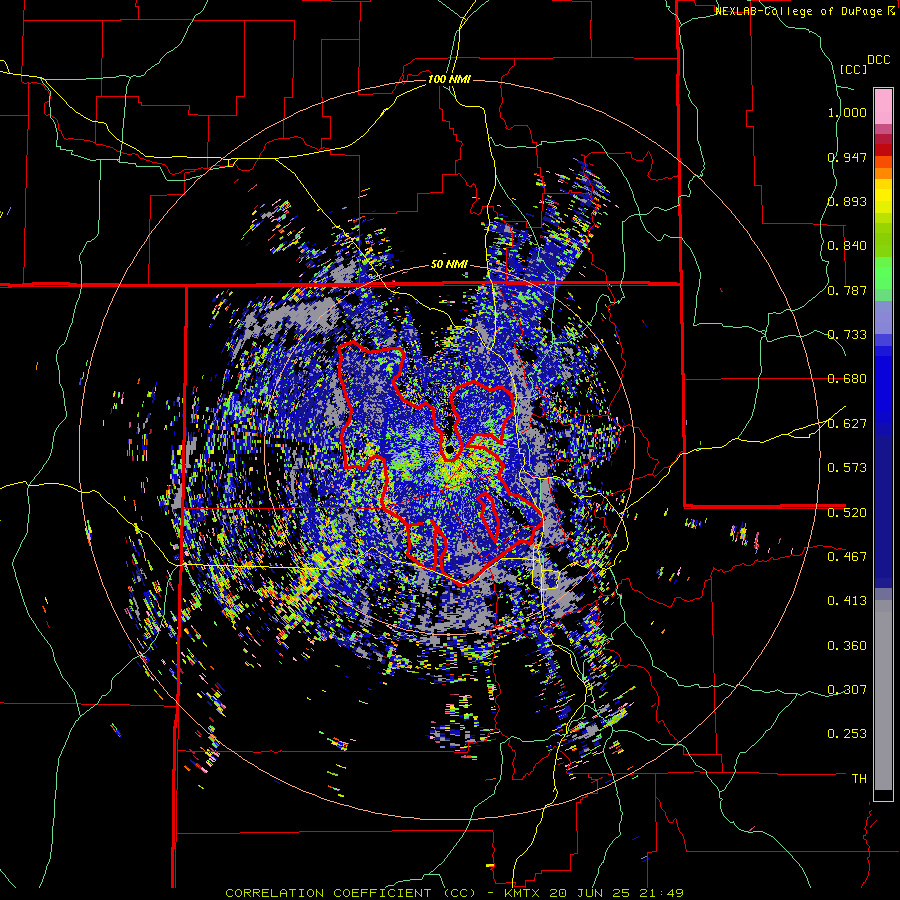900x900 pixels.
Task: Pick the black bottom band of the color scale
Action: tap(883, 795)
